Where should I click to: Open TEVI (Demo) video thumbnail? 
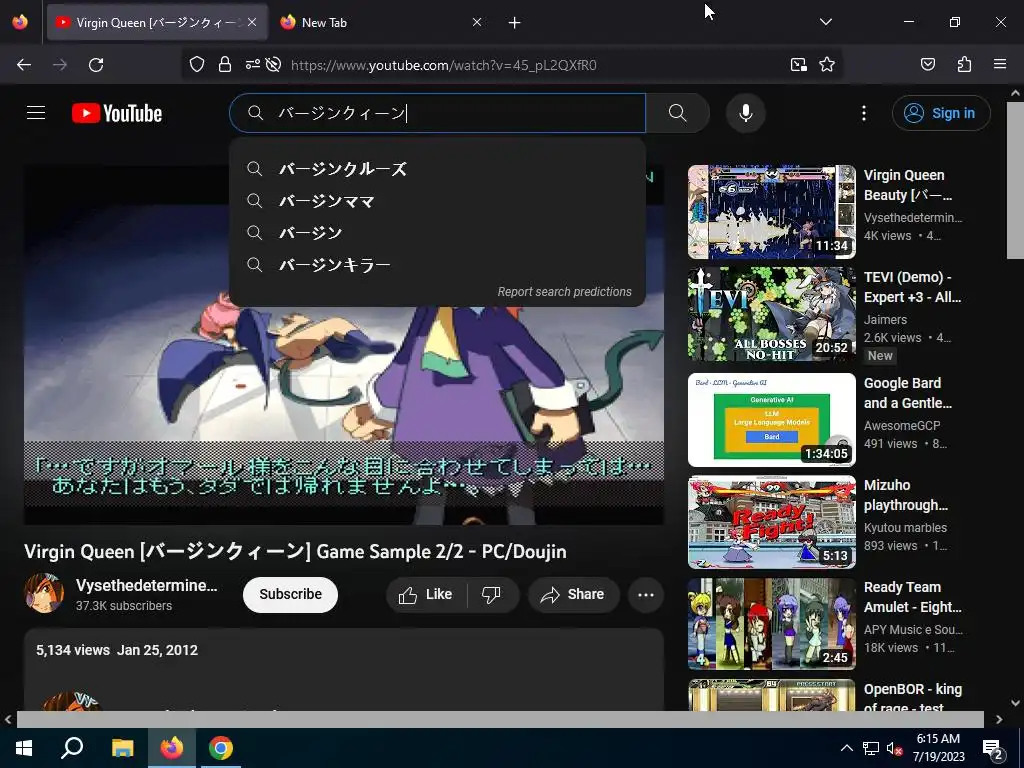coord(771,314)
